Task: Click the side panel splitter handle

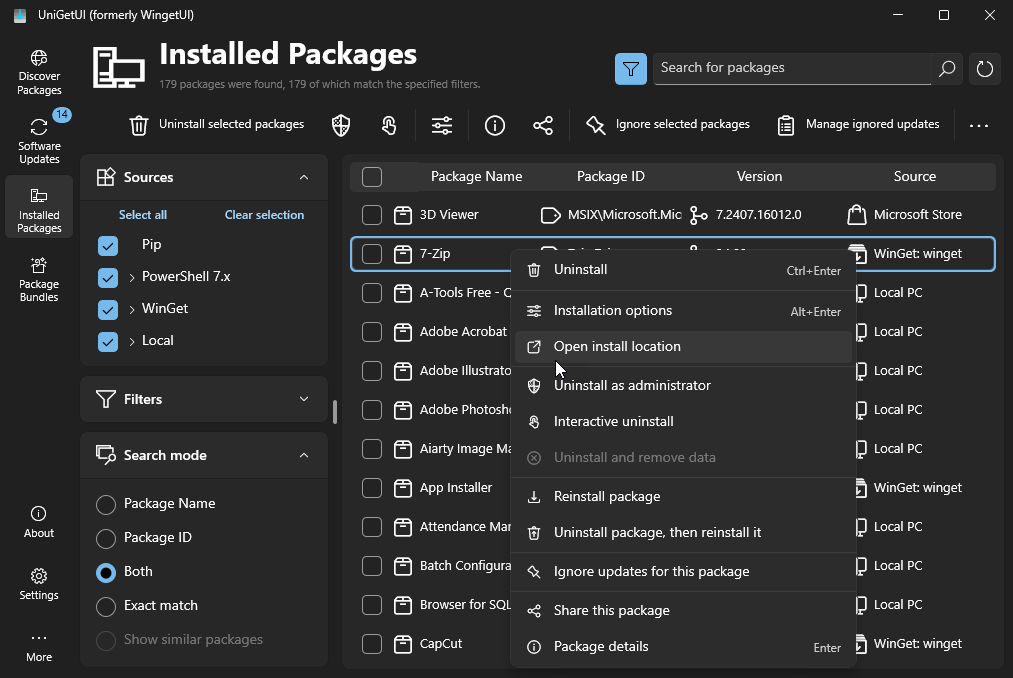Action: tap(335, 412)
